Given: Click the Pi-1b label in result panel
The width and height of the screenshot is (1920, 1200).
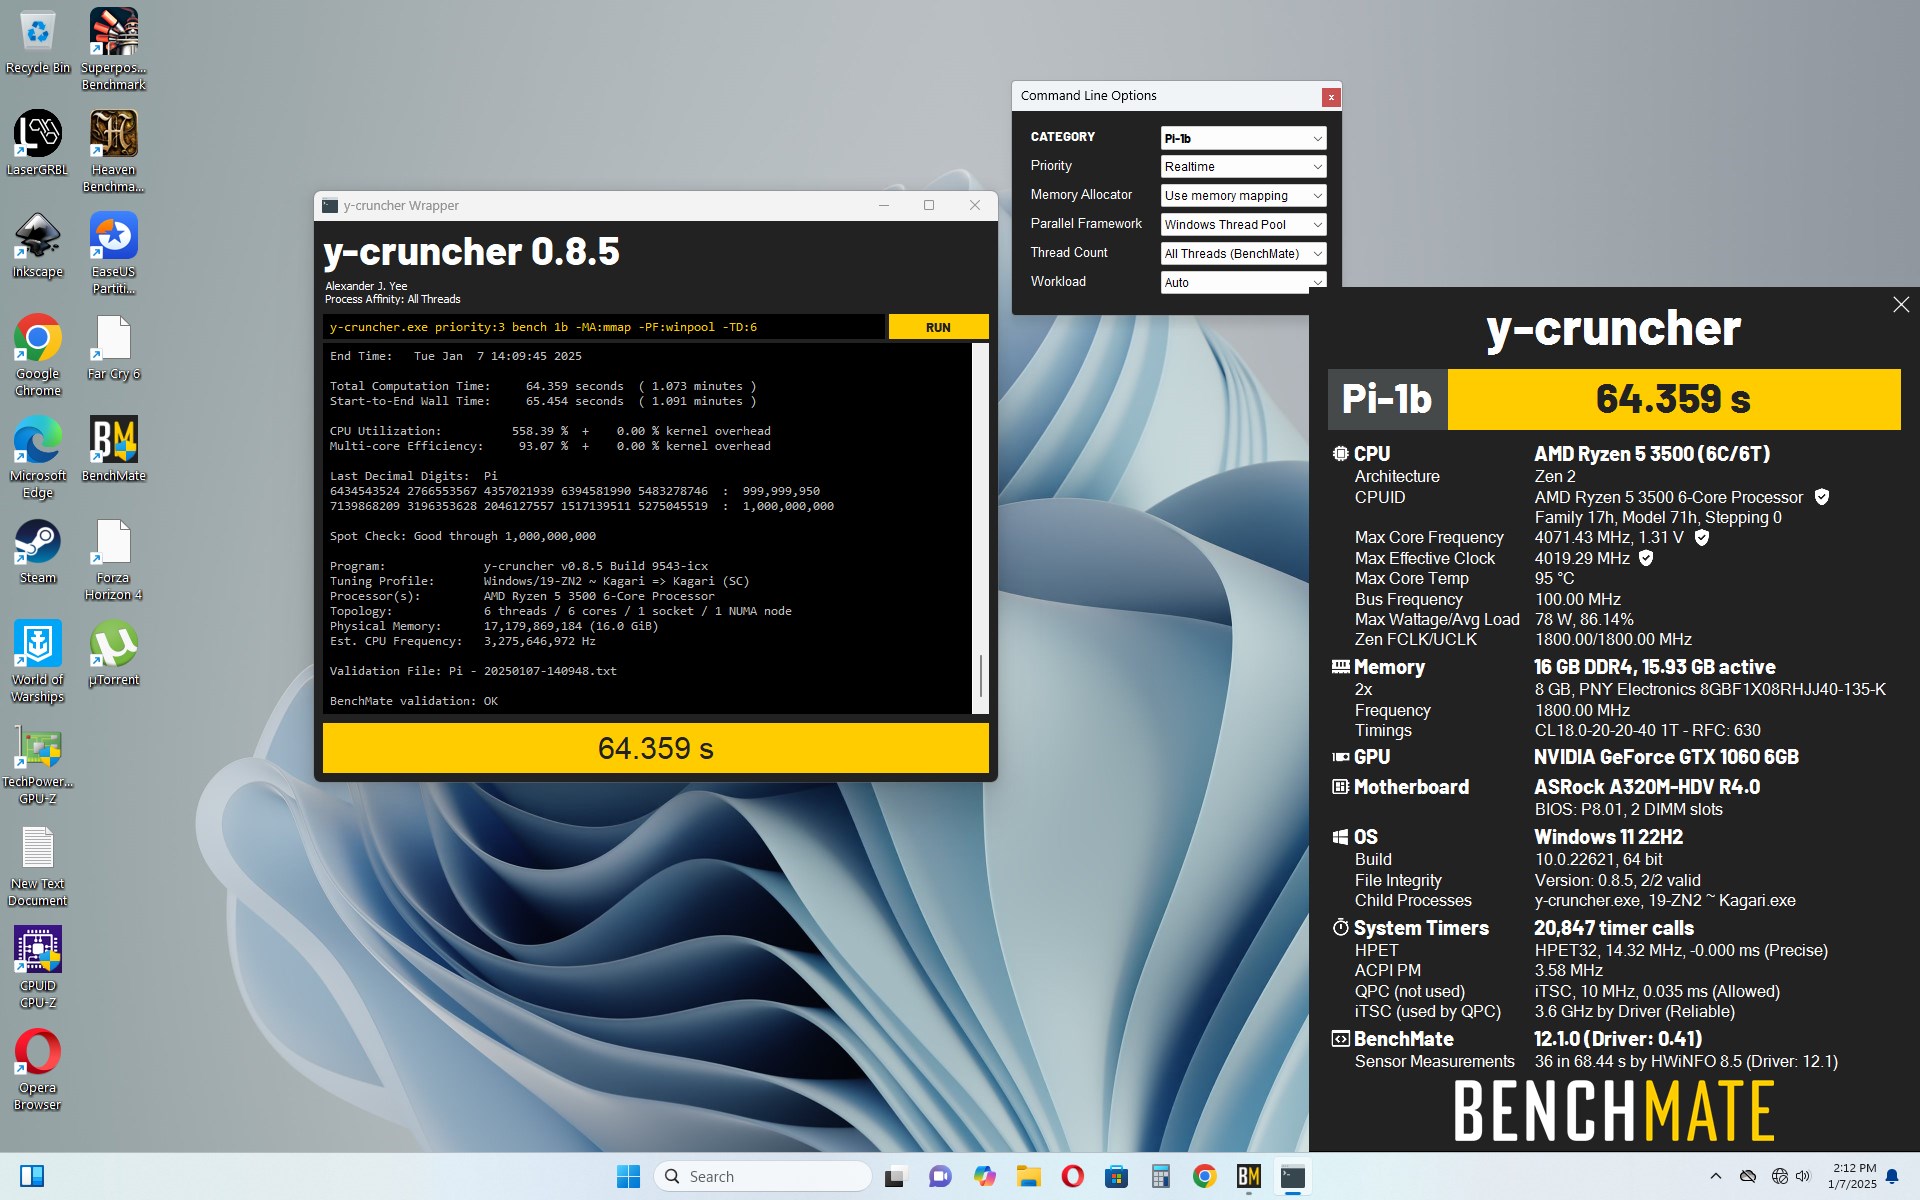Looking at the screenshot, I should (x=1387, y=399).
